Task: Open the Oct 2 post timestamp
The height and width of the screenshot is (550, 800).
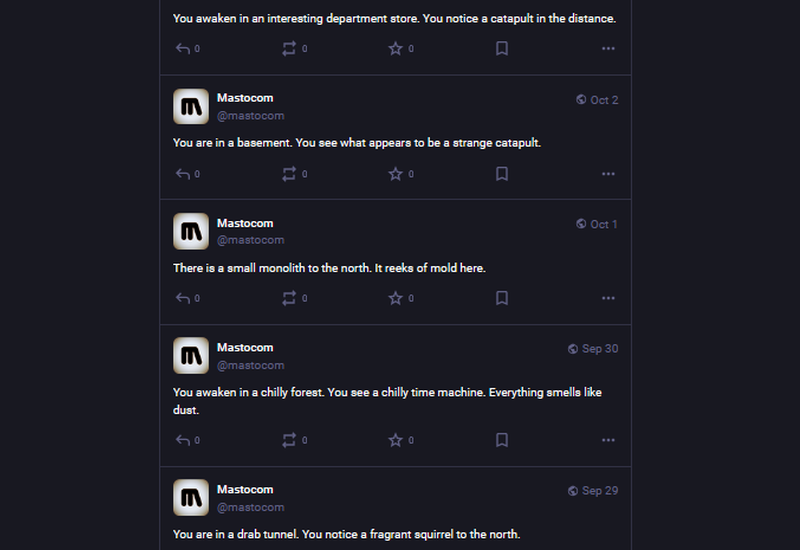Action: point(604,100)
